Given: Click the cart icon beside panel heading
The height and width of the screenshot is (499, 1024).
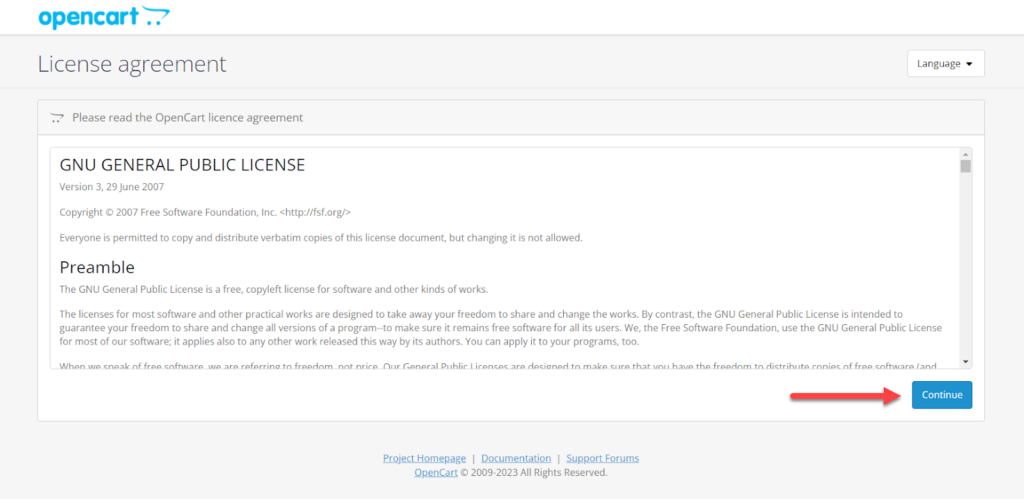Looking at the screenshot, I should pos(57,118).
